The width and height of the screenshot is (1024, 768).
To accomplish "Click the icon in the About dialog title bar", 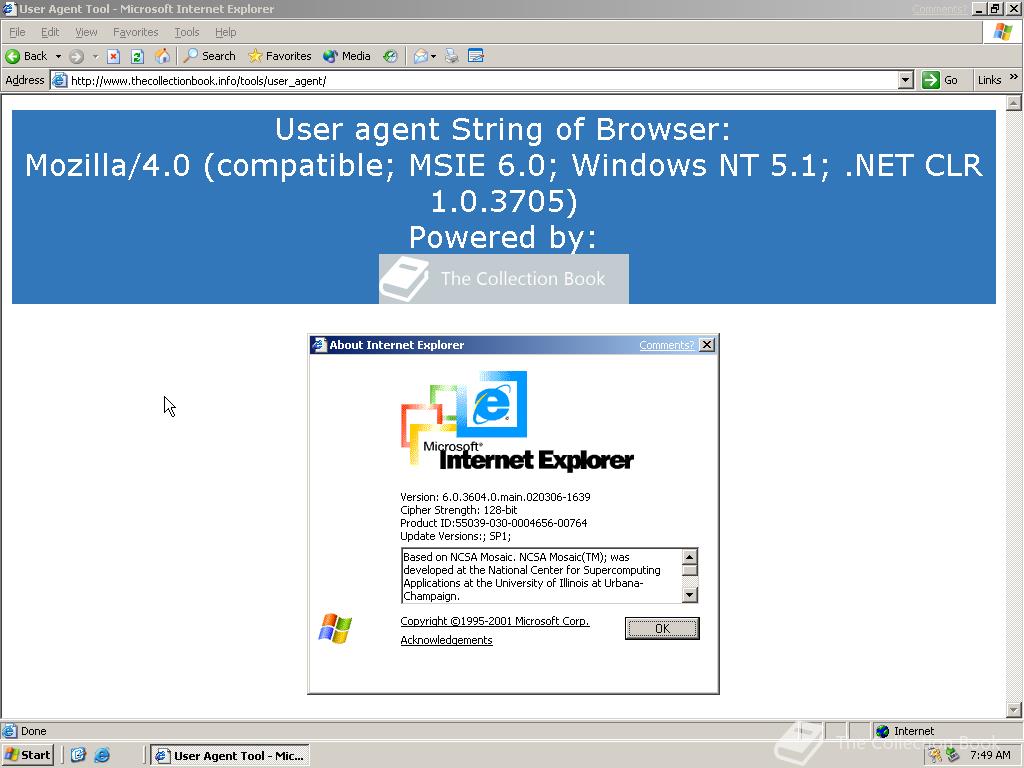I will (x=319, y=345).
